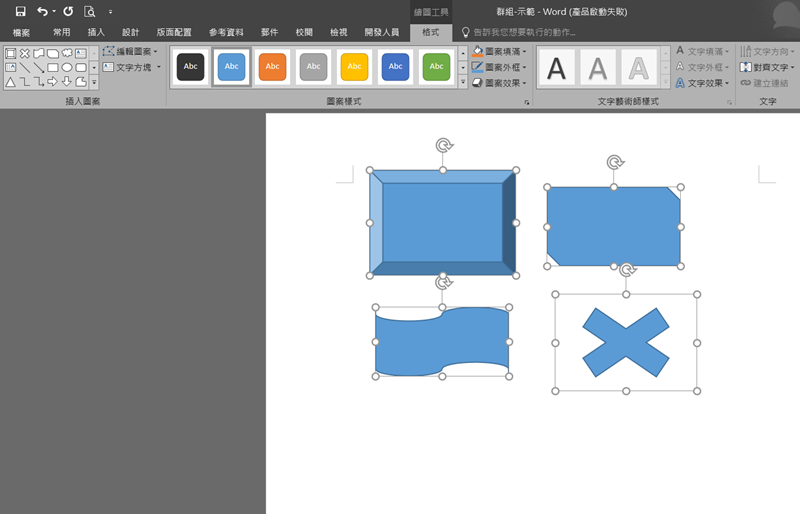The height and width of the screenshot is (514, 800).
Task: Open the 圖案外框 shape outline dropdown
Action: coord(526,67)
